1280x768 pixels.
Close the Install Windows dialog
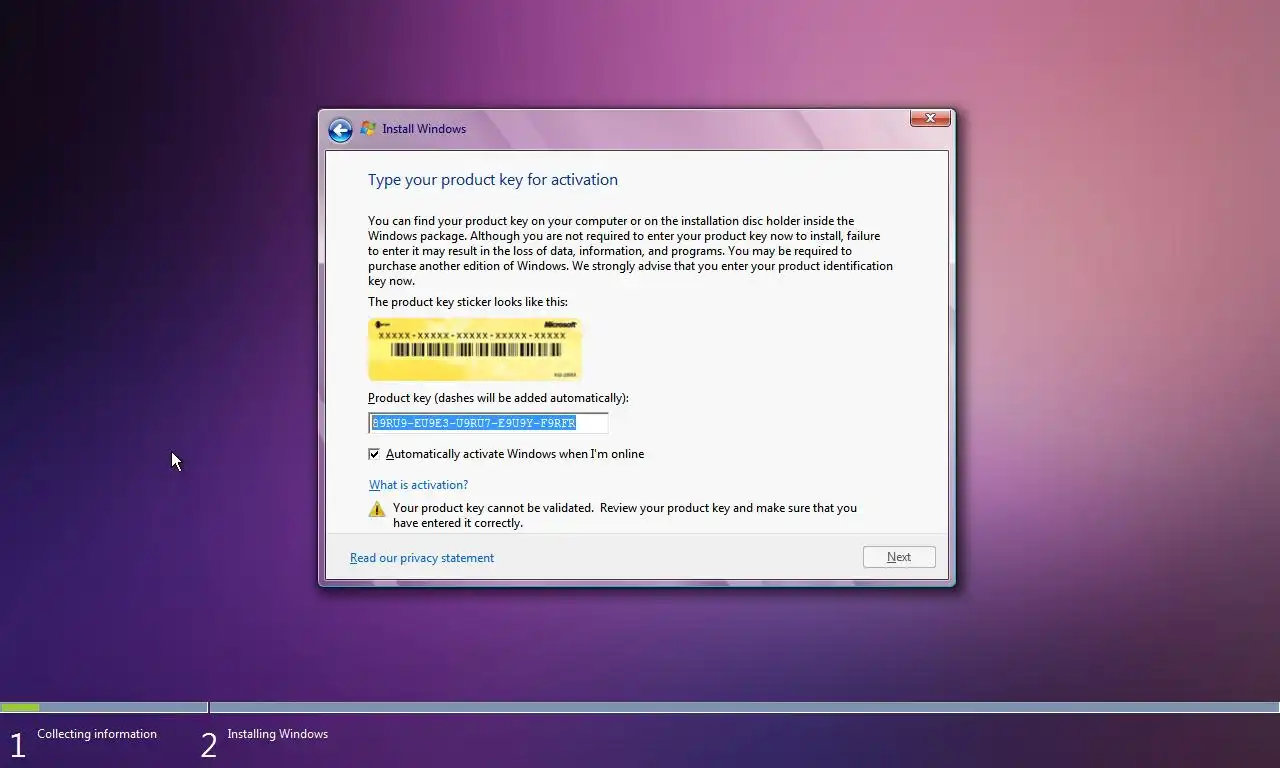[x=930, y=118]
